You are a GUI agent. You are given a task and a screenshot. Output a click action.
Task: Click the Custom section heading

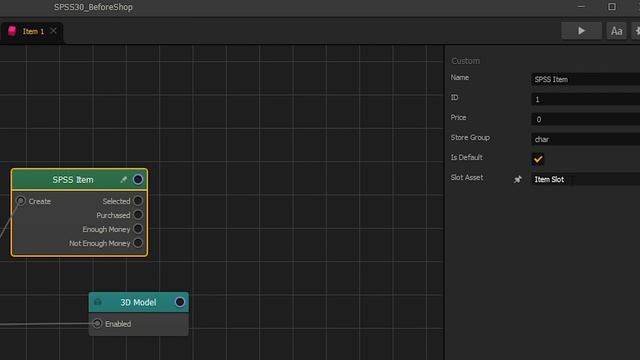click(465, 61)
